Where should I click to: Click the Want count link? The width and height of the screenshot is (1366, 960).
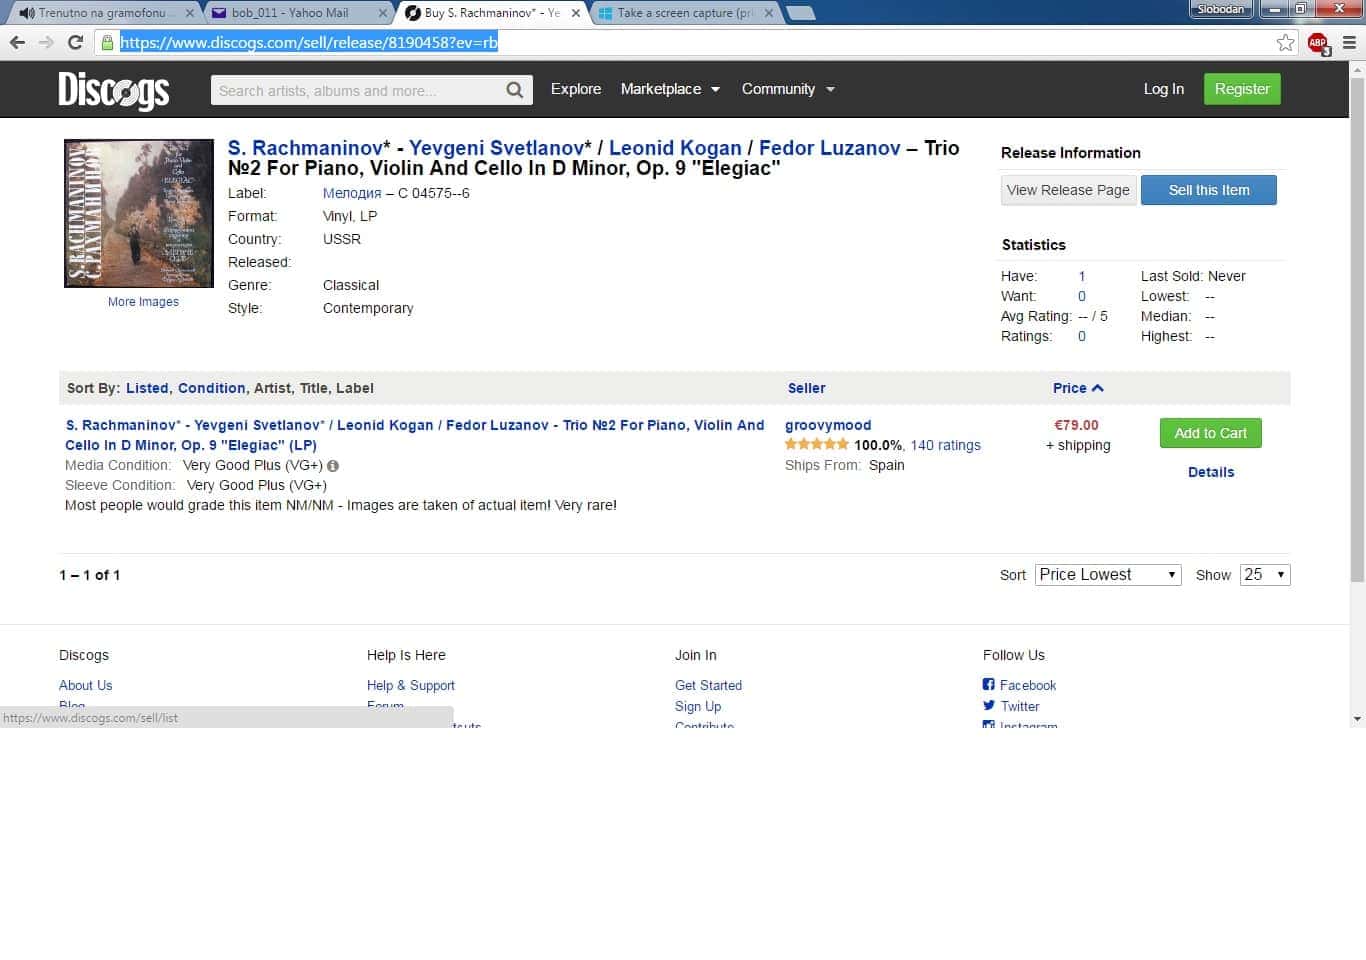point(1082,296)
